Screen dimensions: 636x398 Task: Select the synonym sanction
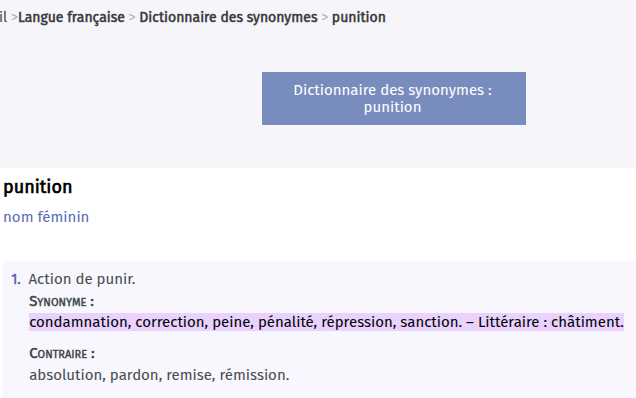coord(430,322)
